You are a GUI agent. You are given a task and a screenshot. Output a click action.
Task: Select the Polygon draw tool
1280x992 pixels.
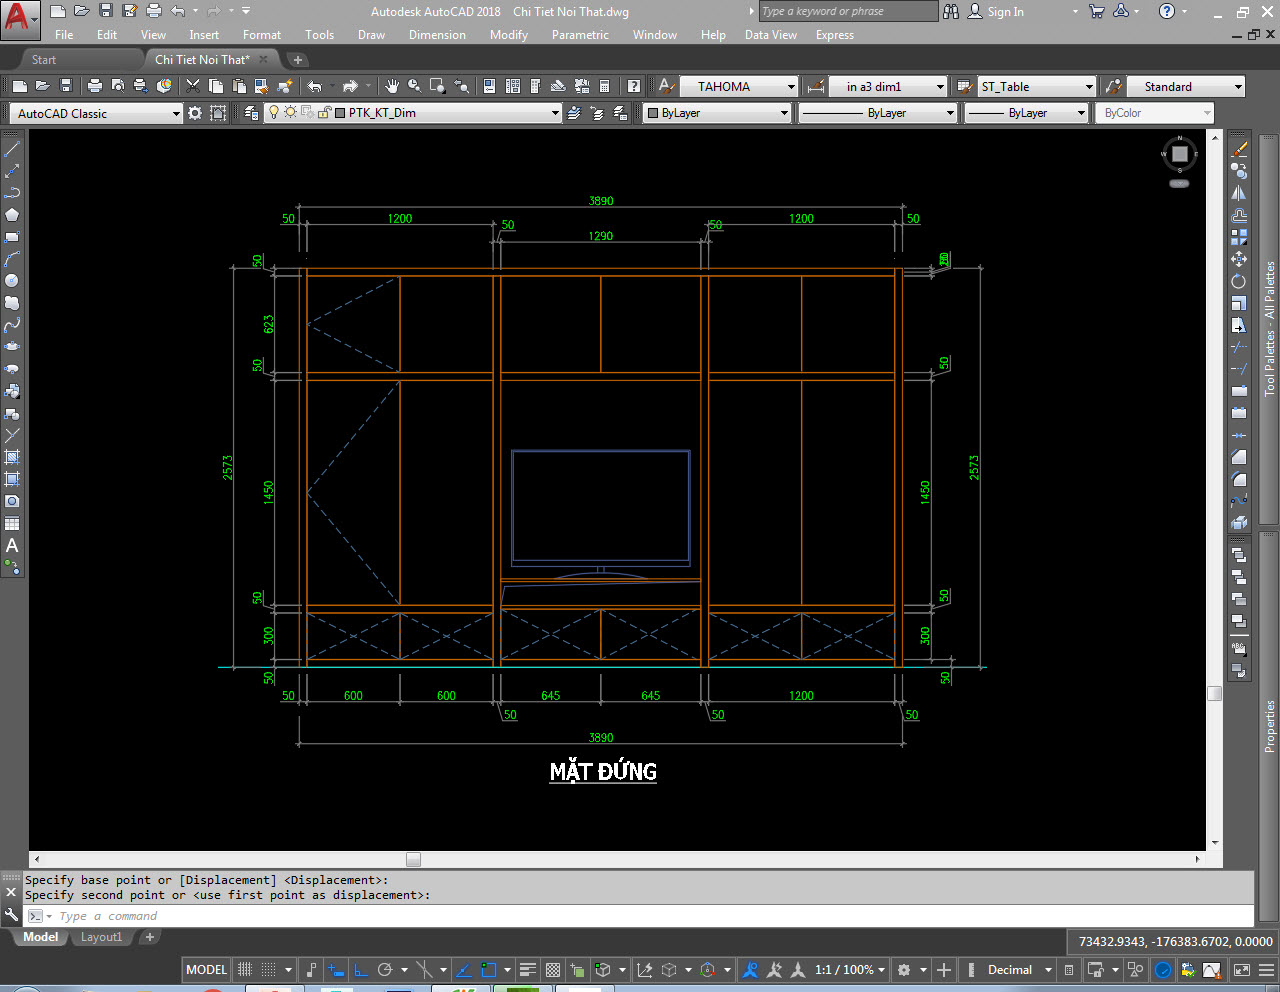[12, 215]
